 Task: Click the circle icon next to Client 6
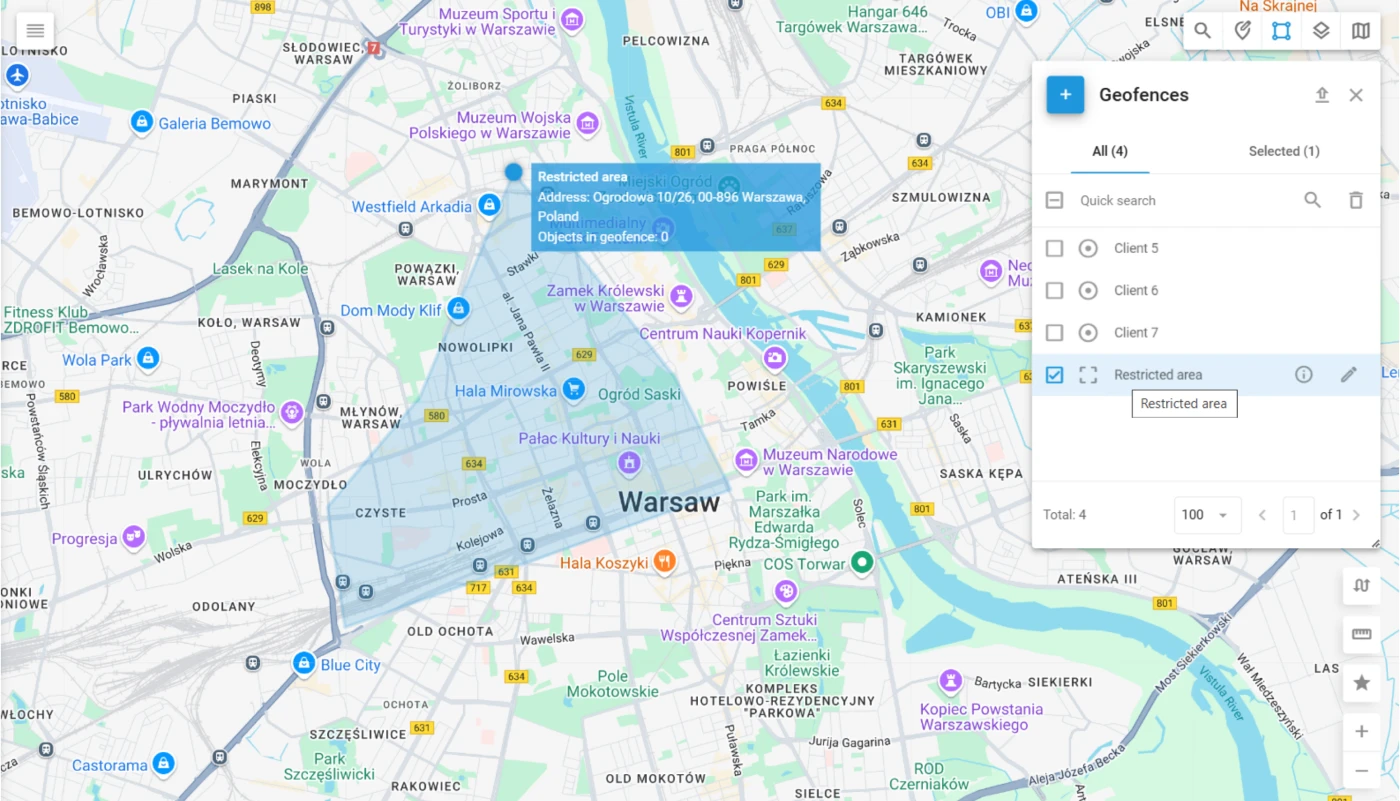point(1088,290)
